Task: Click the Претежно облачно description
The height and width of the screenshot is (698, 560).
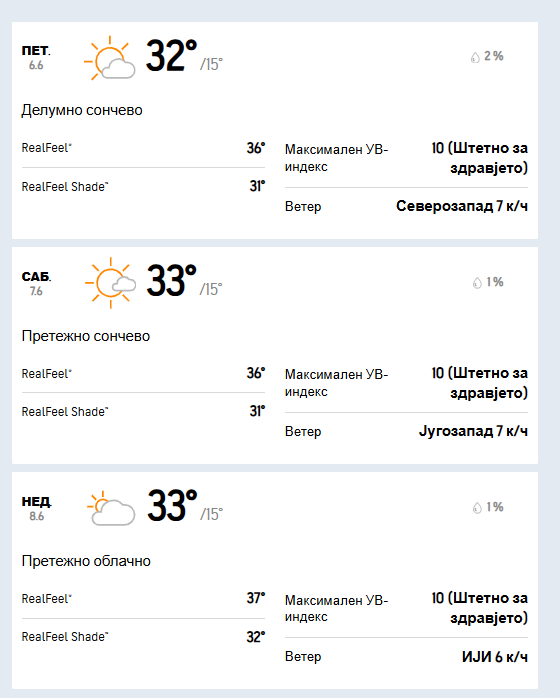Action: (x=86, y=561)
